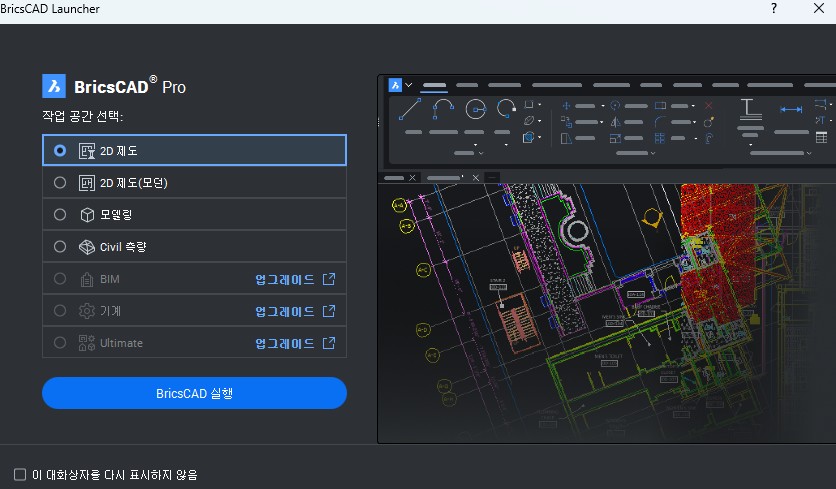Click the BricsCAD logo icon
Image resolution: width=836 pixels, height=489 pixels.
point(54,86)
